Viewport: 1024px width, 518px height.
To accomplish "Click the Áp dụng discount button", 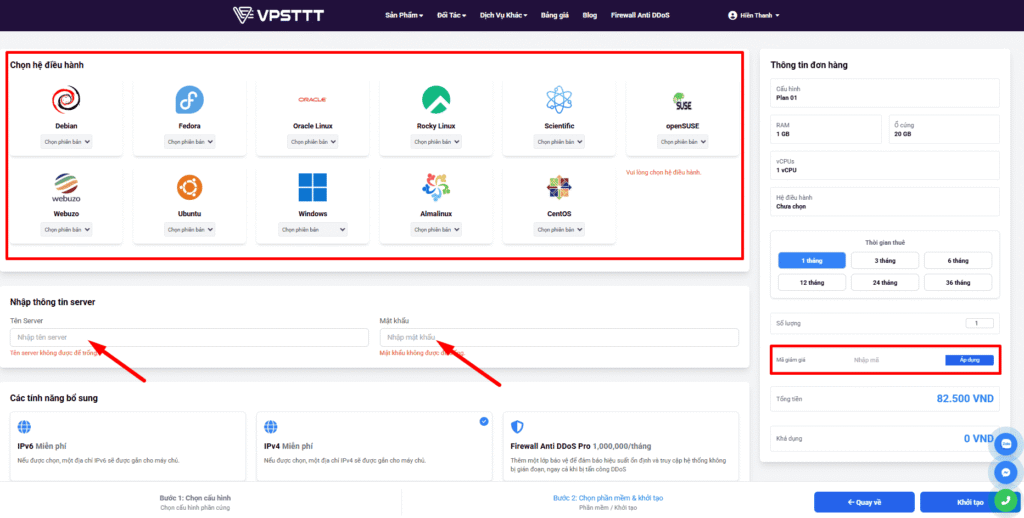I will 969,360.
